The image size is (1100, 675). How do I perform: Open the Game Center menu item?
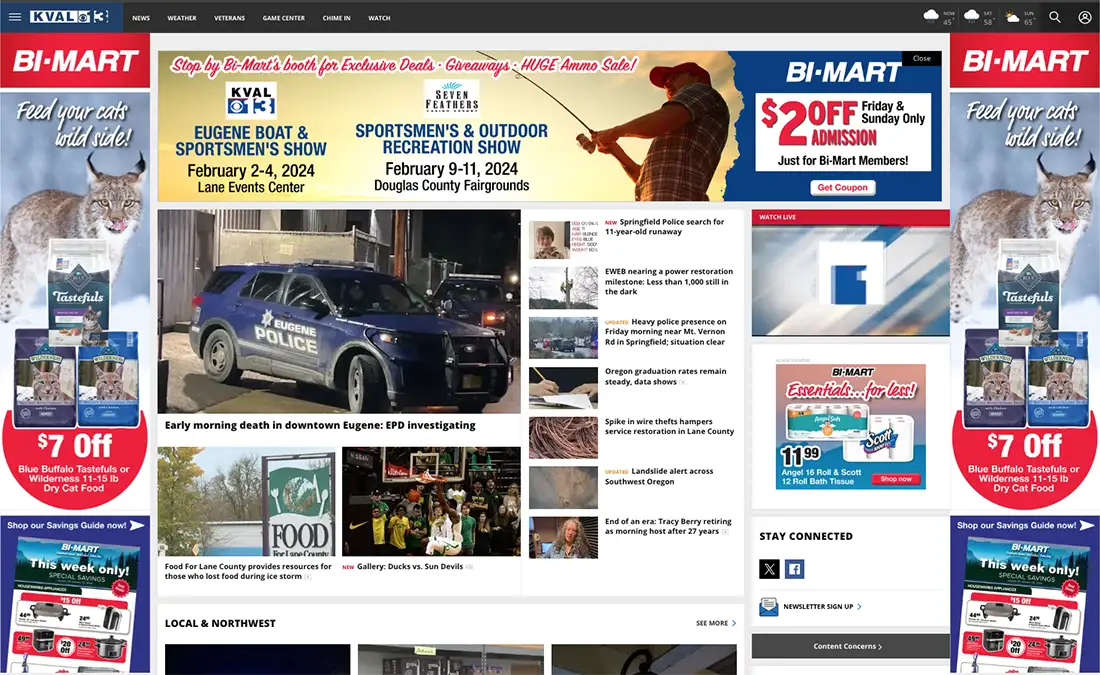(283, 18)
